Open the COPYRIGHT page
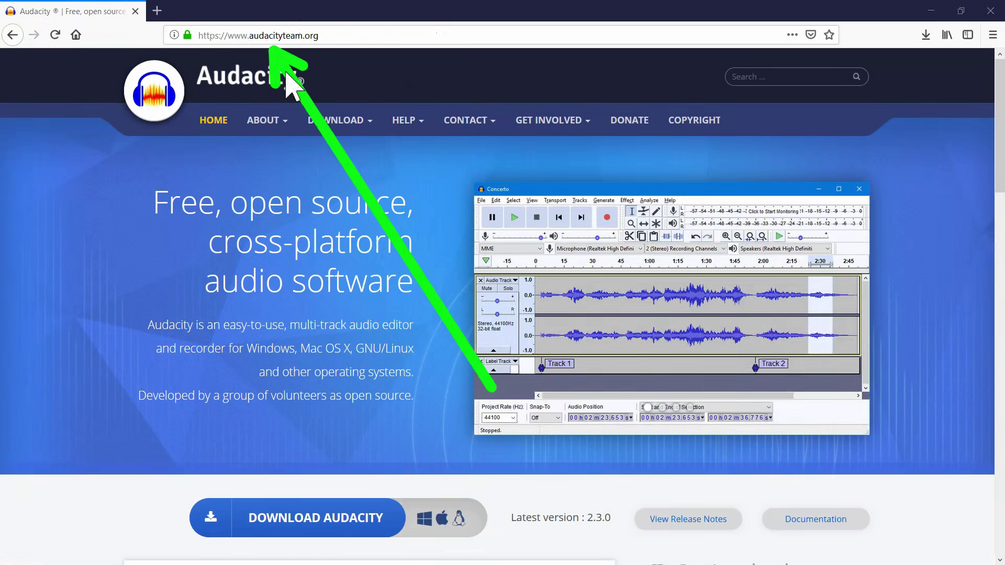Image resolution: width=1005 pixels, height=565 pixels. (694, 120)
